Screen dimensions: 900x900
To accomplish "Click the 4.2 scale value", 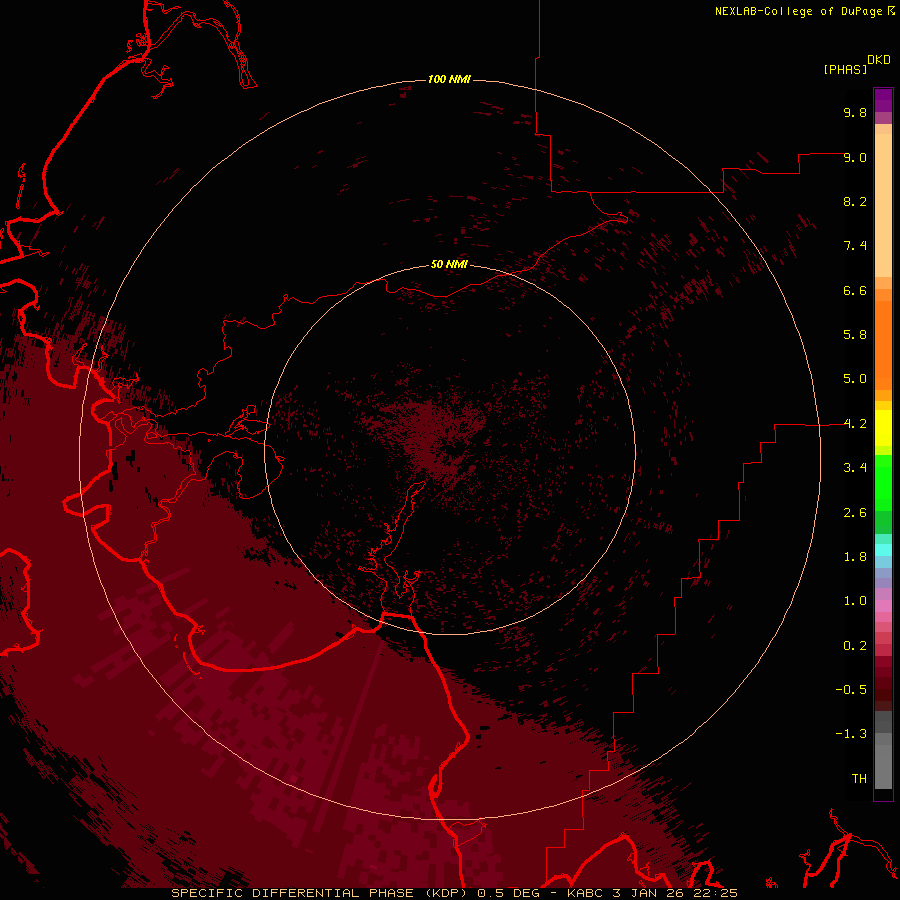I will pos(855,424).
